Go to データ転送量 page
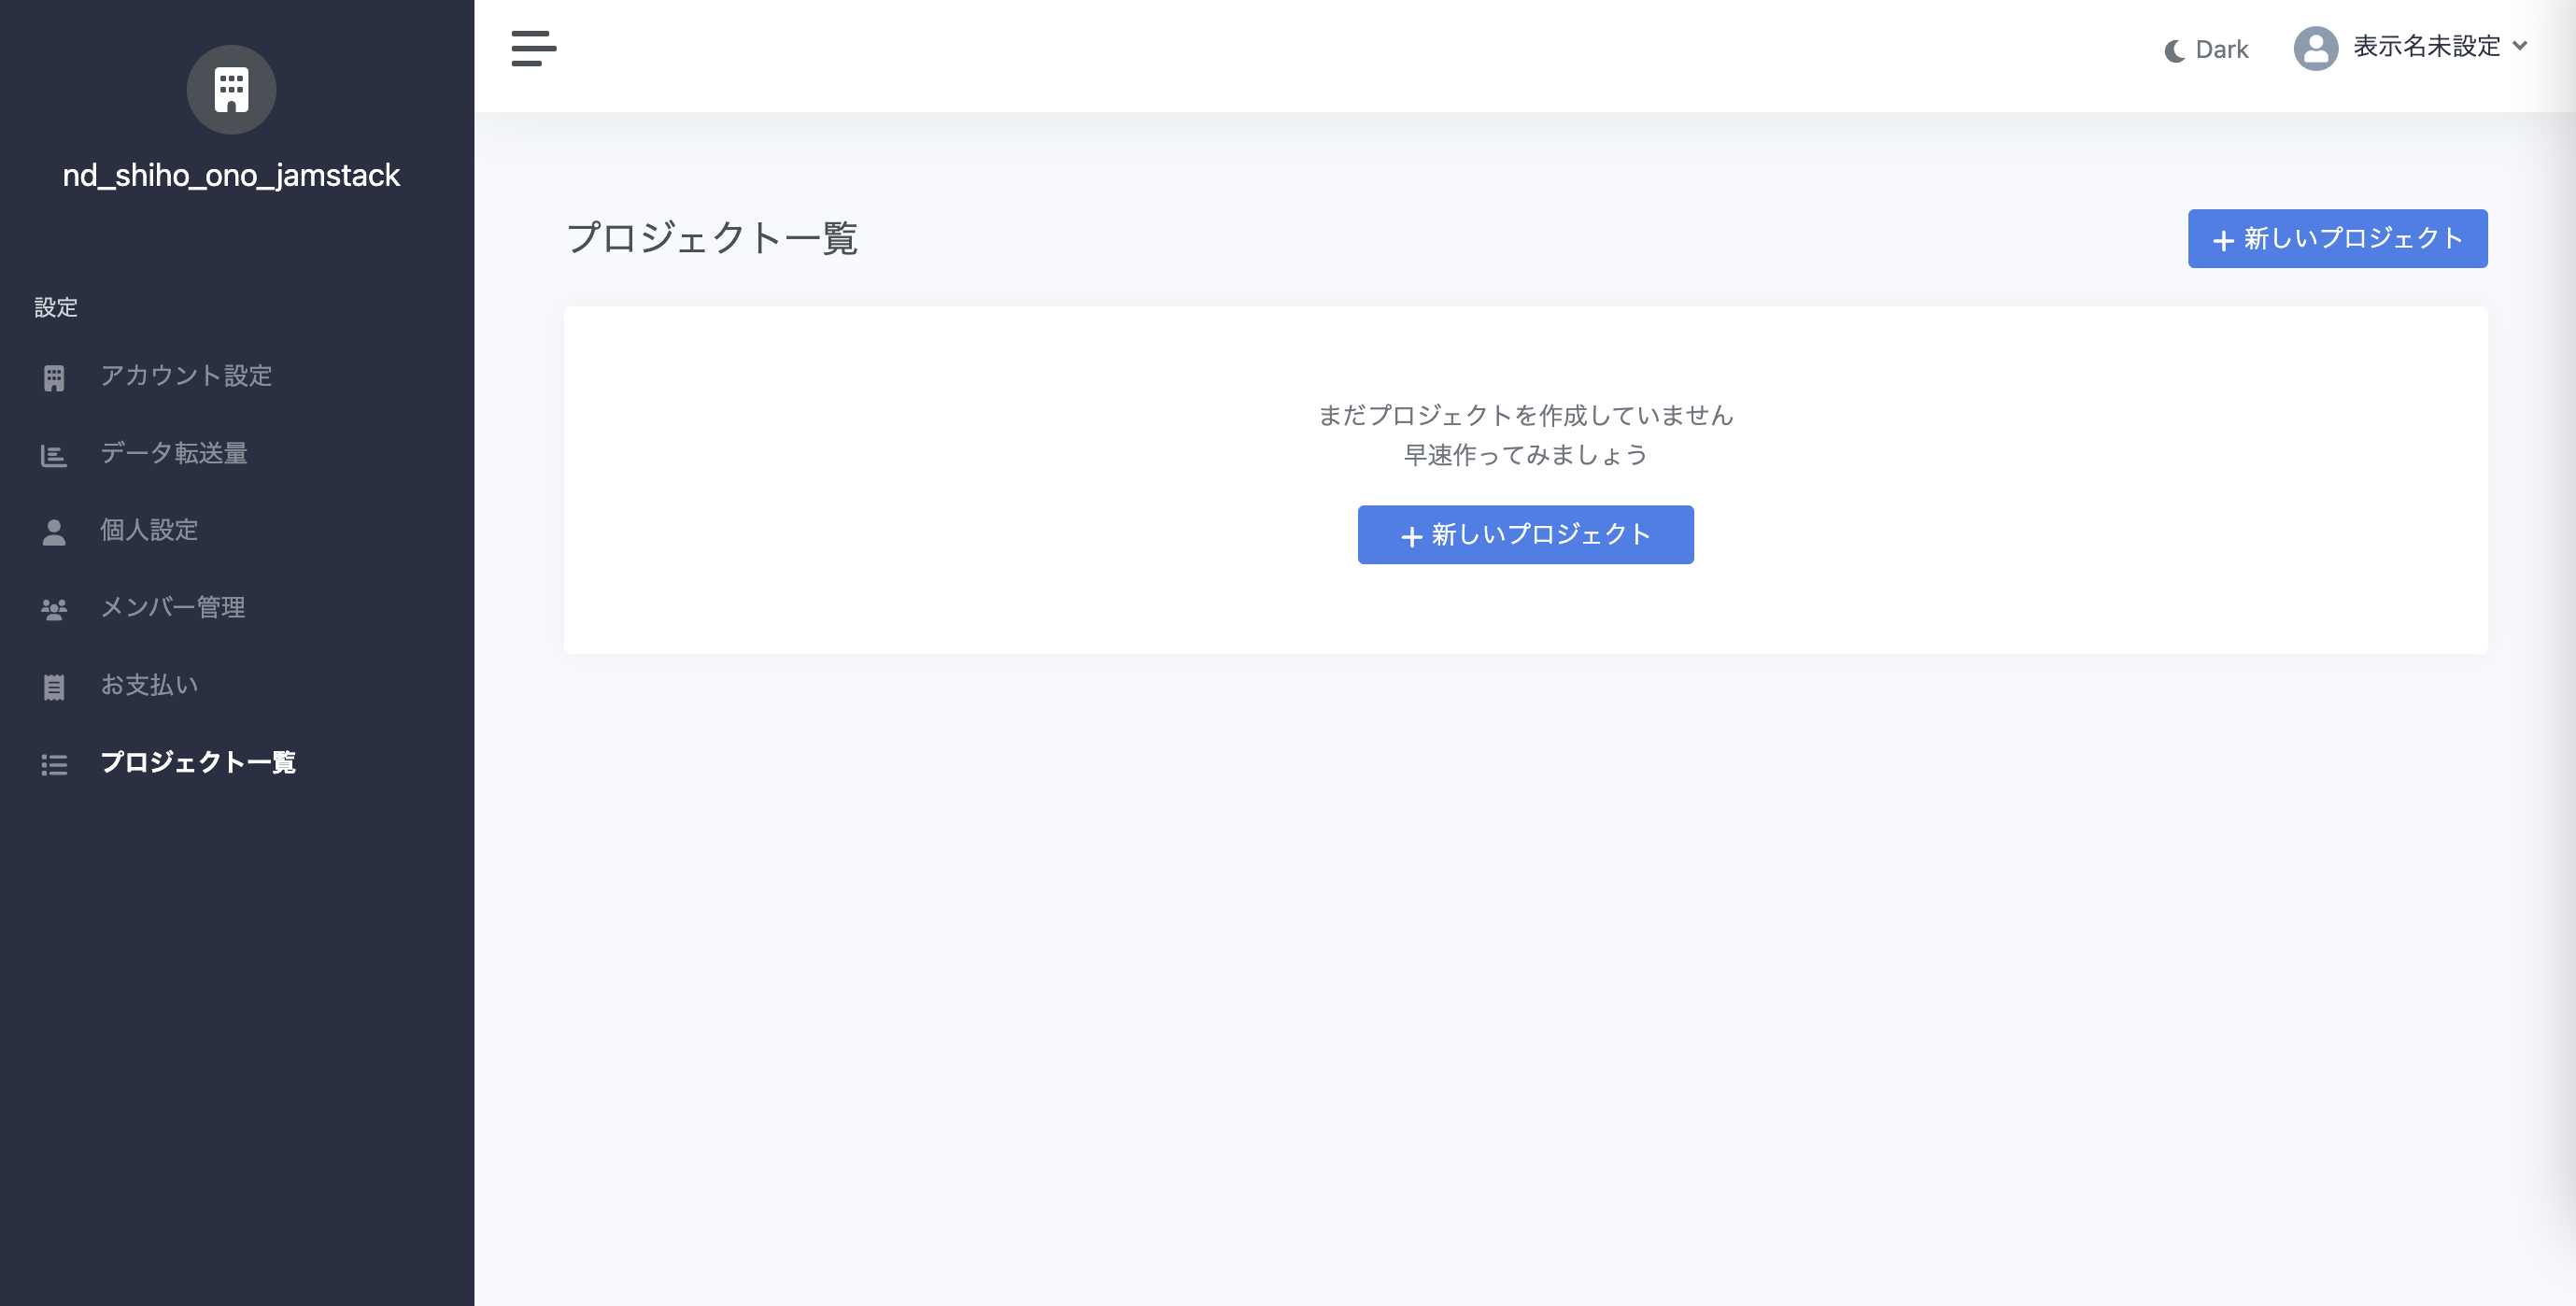The width and height of the screenshot is (2576, 1306). click(x=174, y=453)
